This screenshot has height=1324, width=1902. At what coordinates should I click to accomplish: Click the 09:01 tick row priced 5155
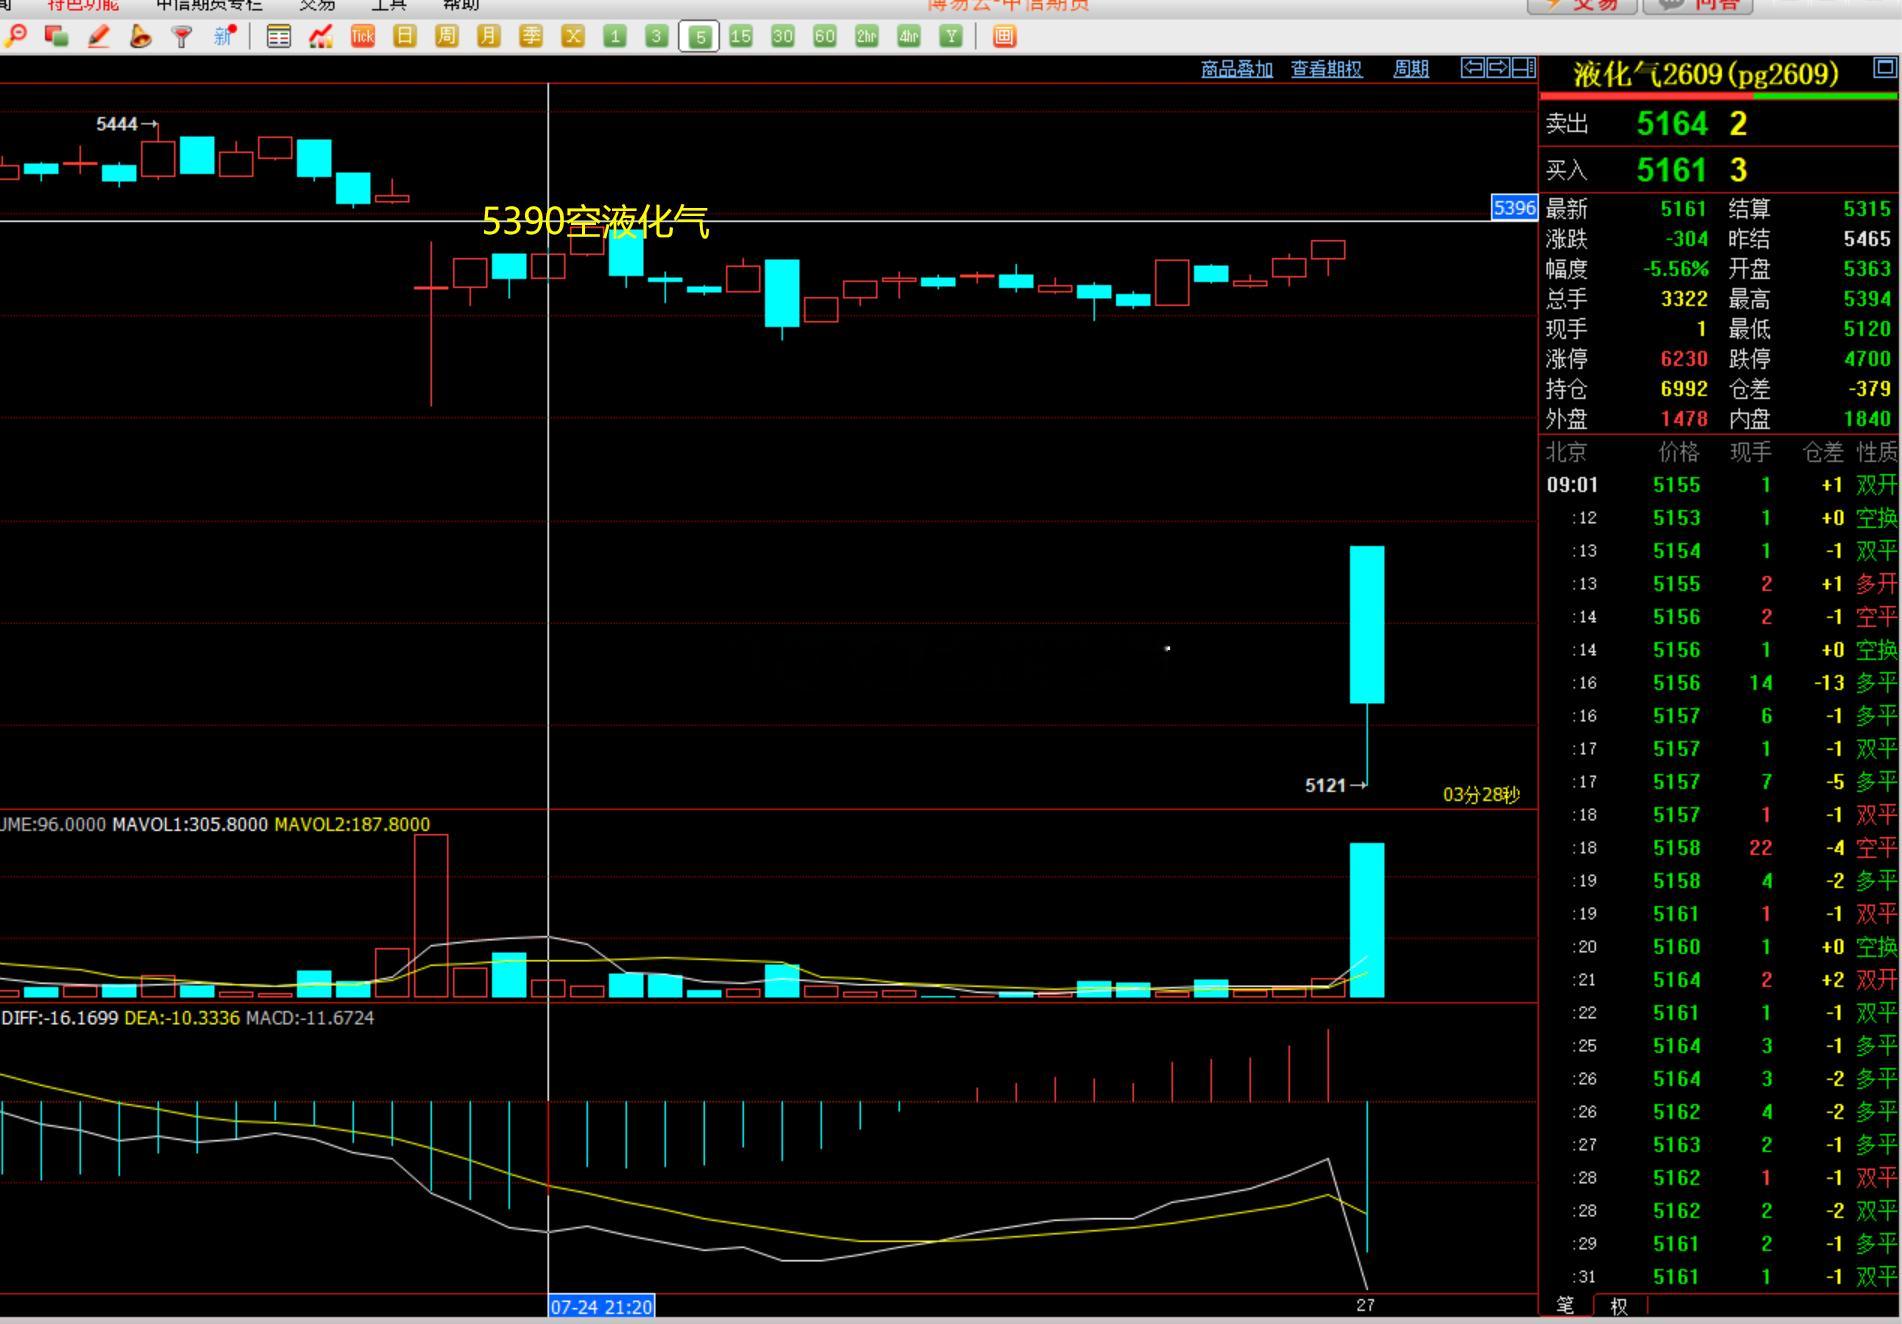pyautogui.click(x=1719, y=485)
